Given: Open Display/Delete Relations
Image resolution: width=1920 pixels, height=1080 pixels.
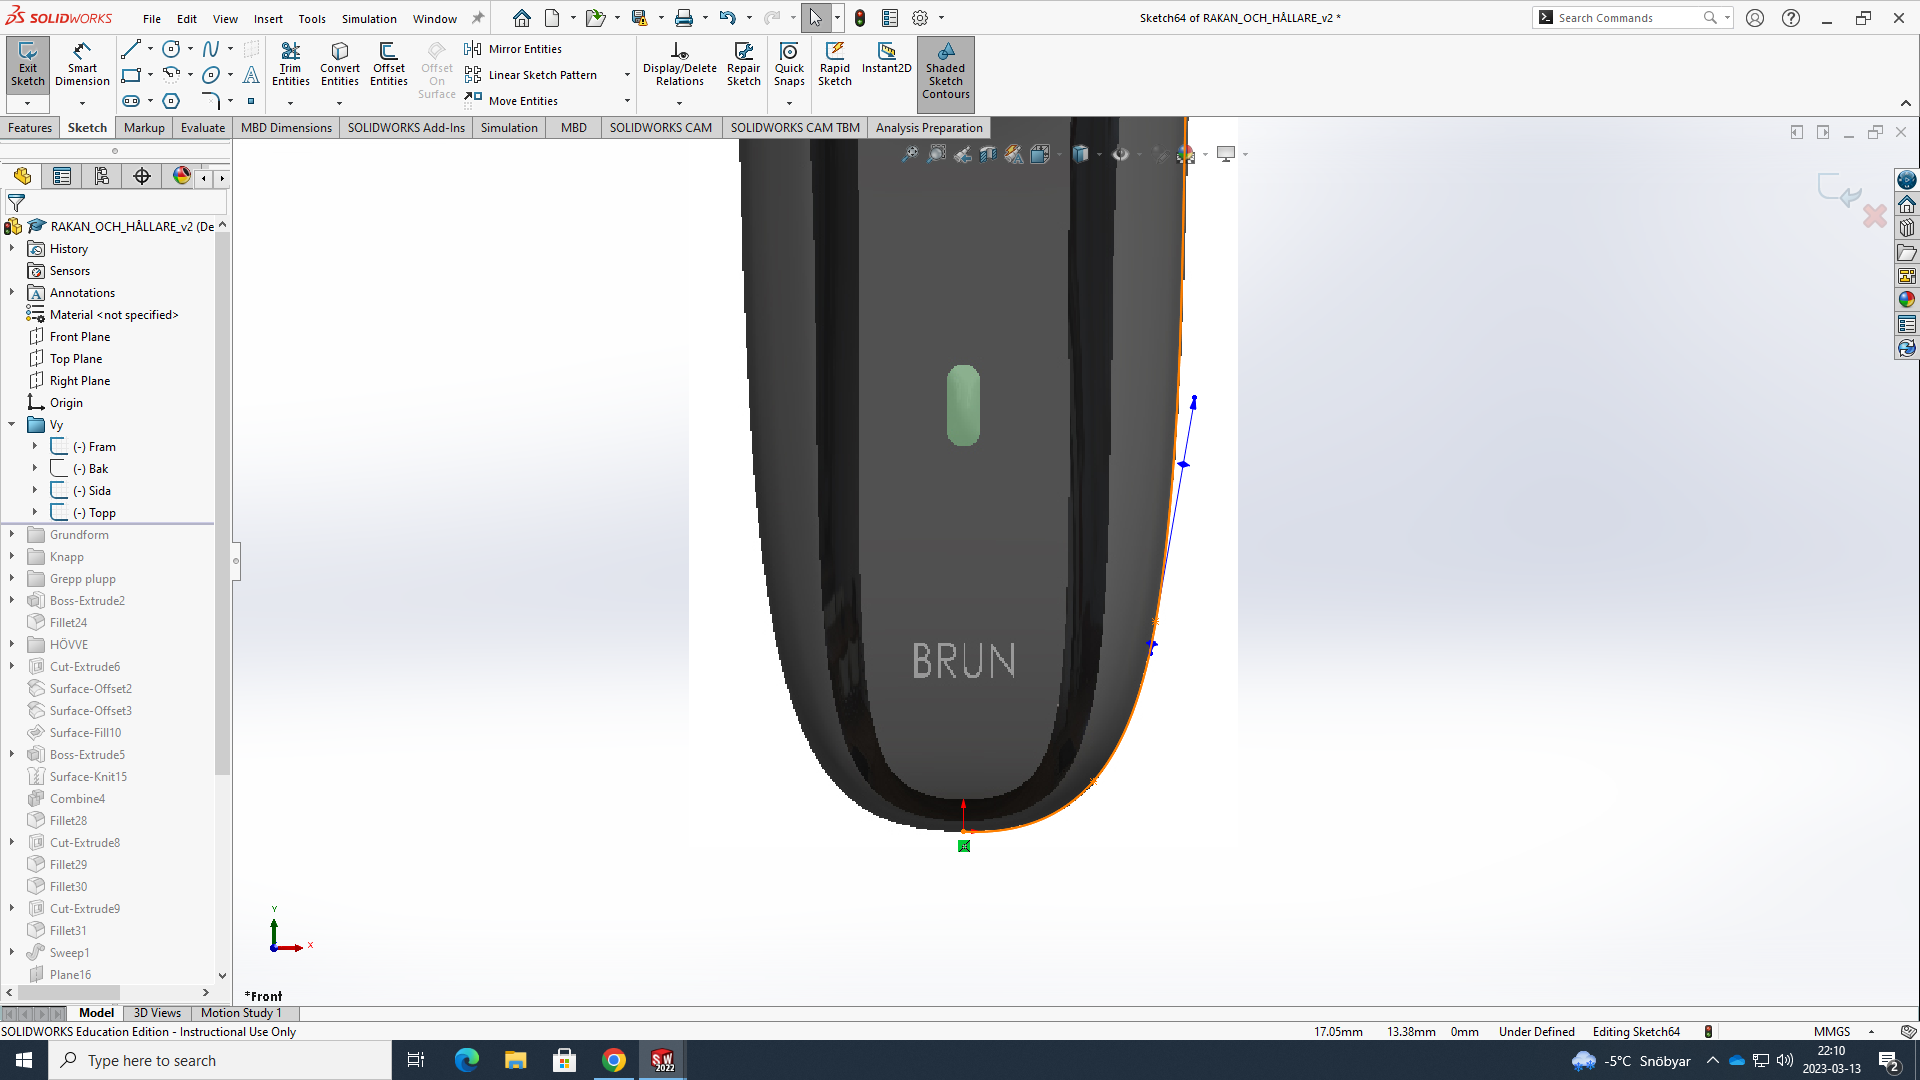Looking at the screenshot, I should [680, 63].
